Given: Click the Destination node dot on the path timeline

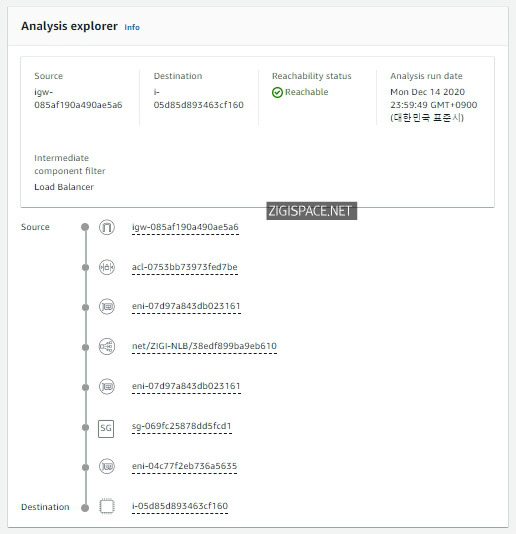Looking at the screenshot, I should coord(85,508).
